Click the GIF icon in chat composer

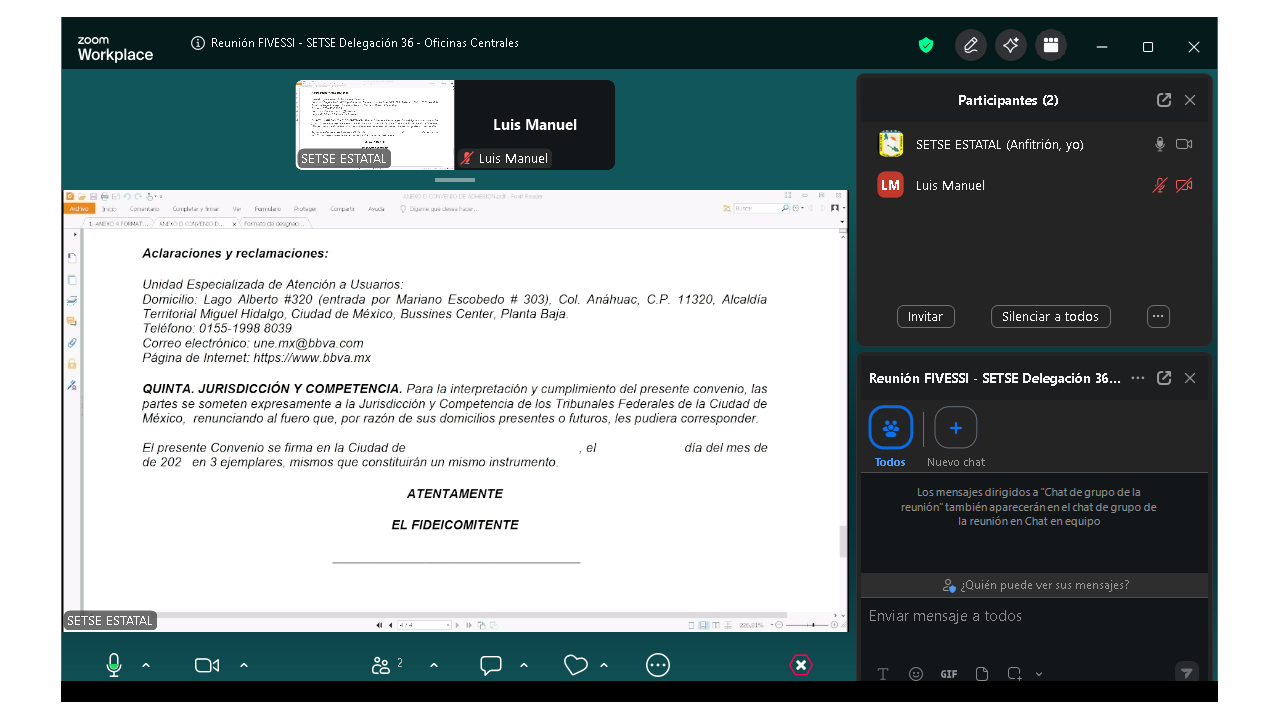(x=949, y=674)
